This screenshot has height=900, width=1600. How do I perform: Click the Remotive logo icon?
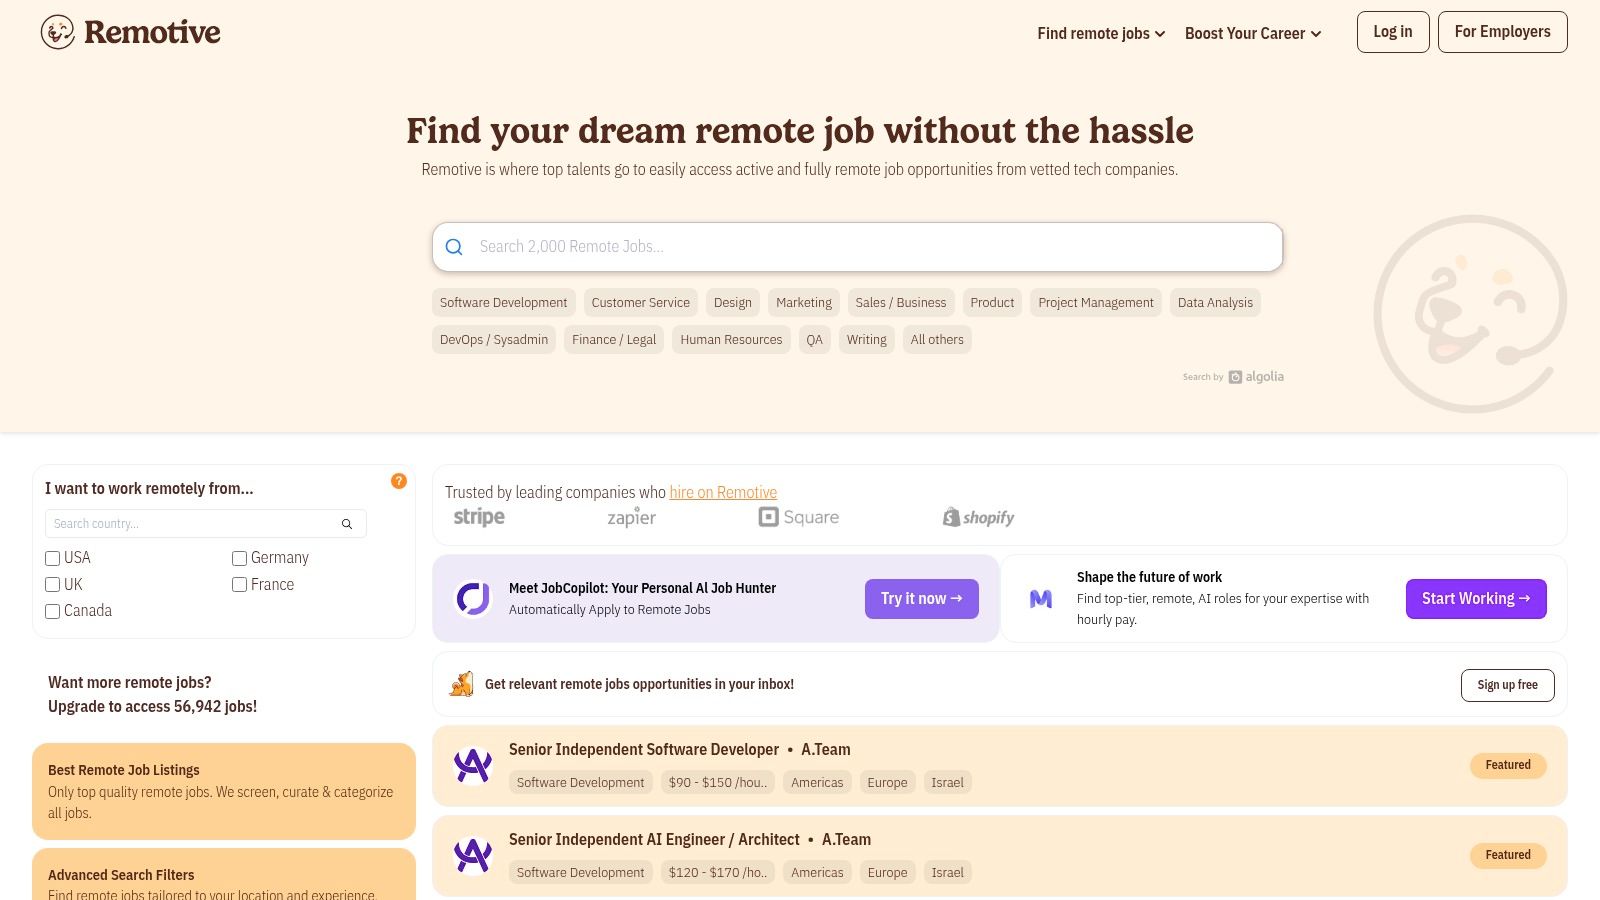tap(58, 32)
